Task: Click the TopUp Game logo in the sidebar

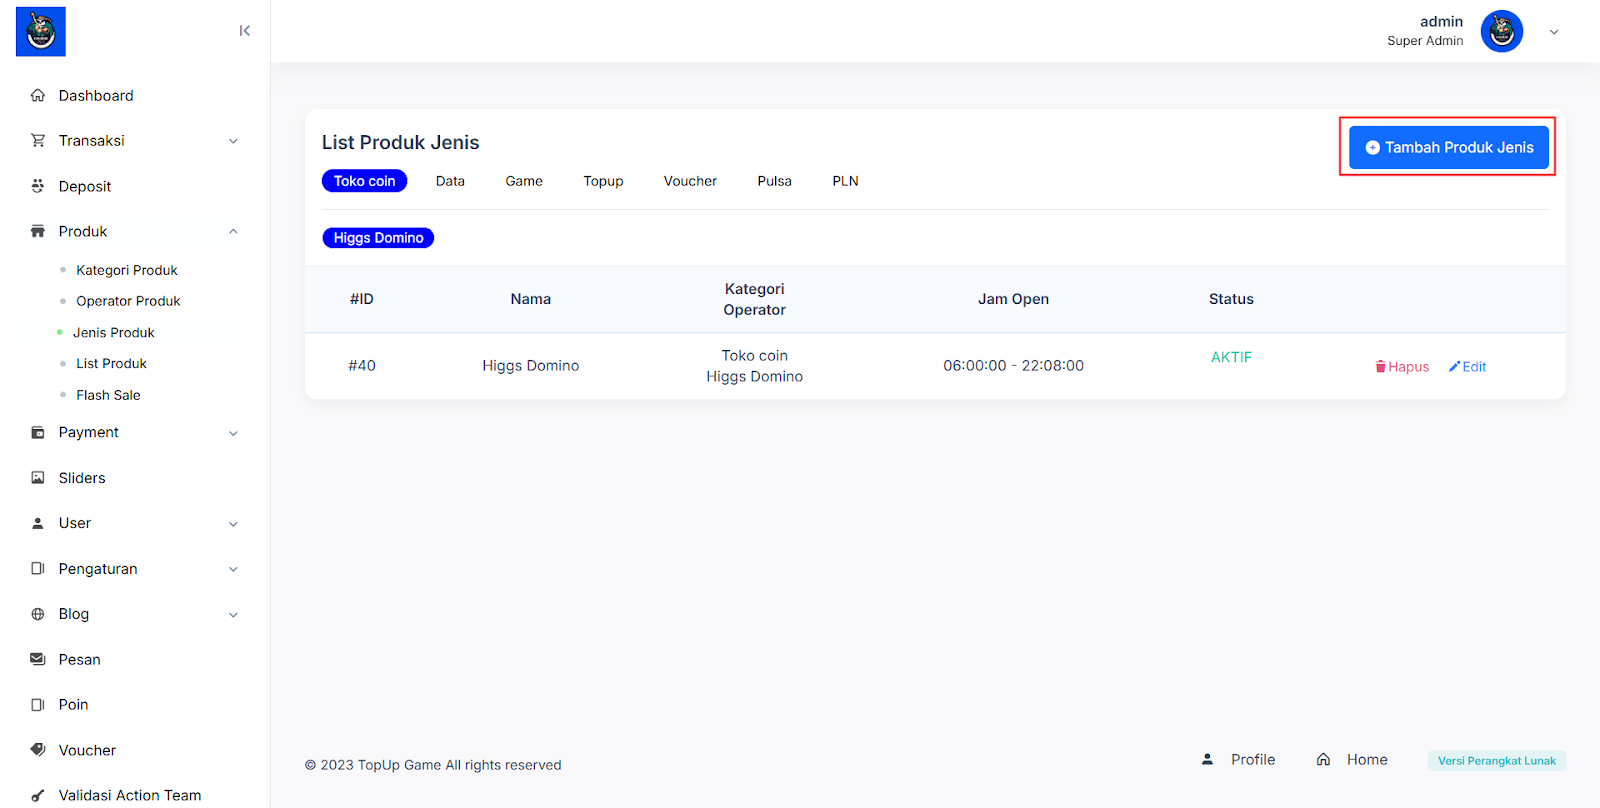Action: click(41, 31)
